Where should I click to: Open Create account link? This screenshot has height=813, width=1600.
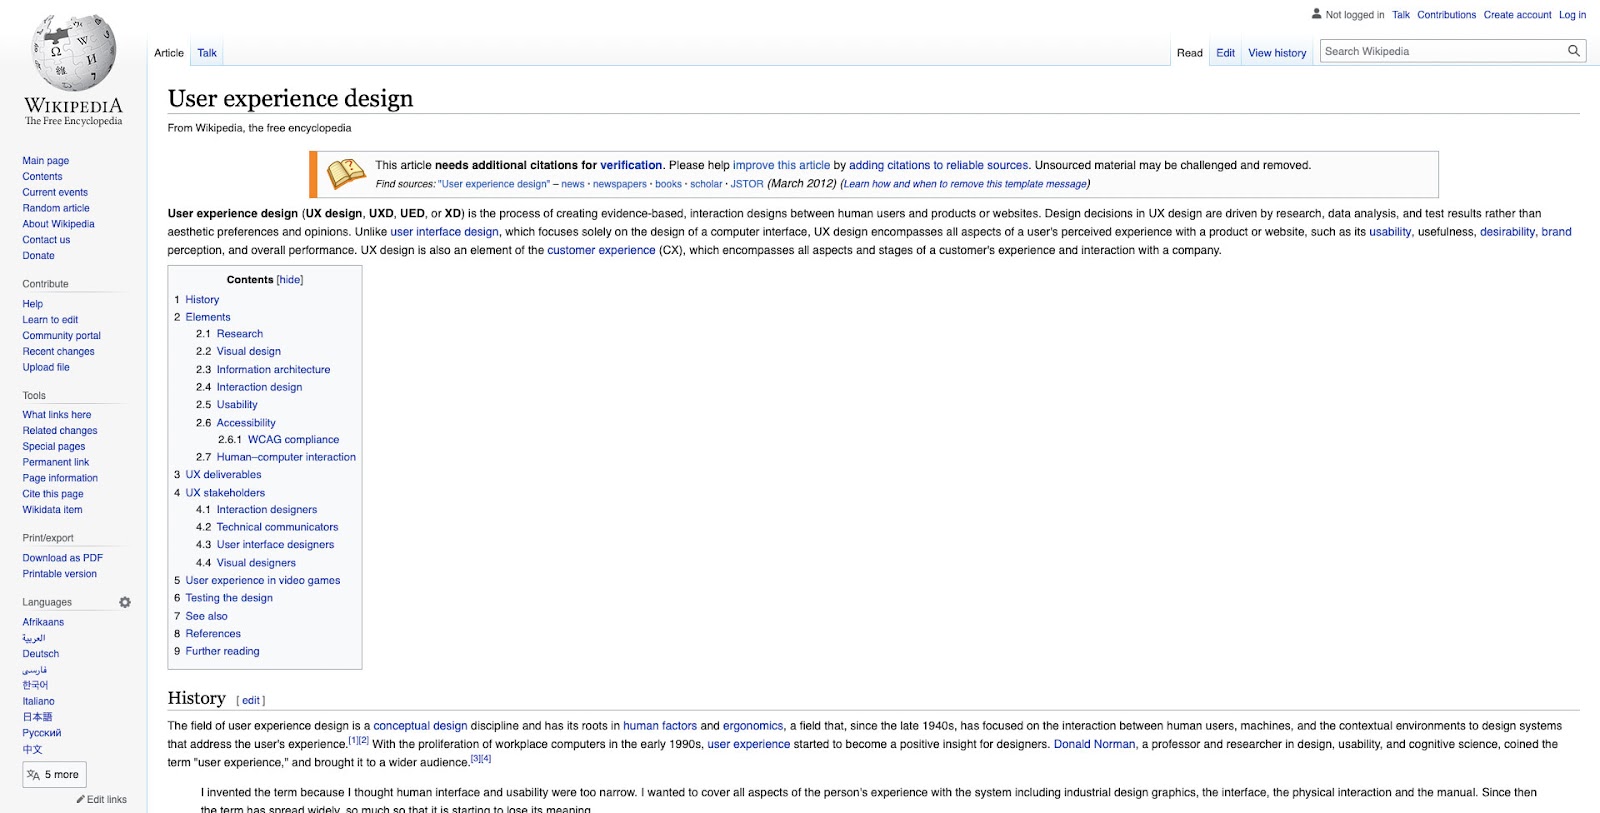click(x=1517, y=15)
